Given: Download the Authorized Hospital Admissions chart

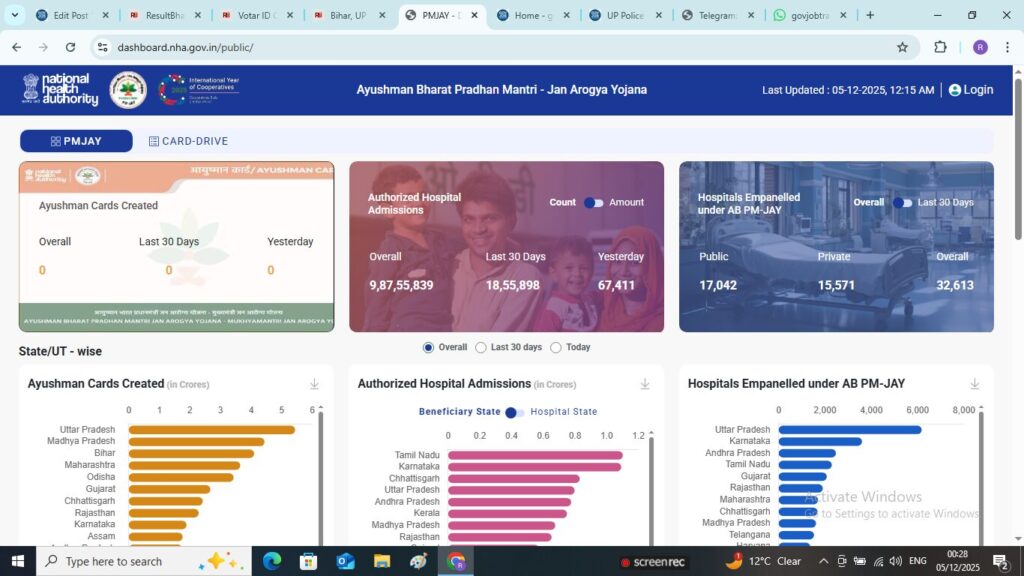Looking at the screenshot, I should (x=645, y=384).
